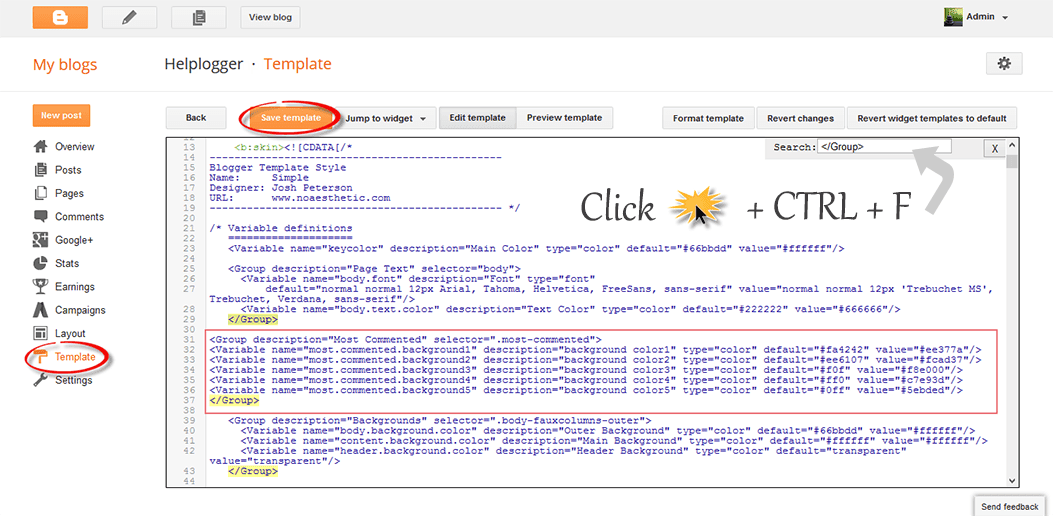Click the Group description "Most Commented" line
Screen dimensions: 1053x516
pyautogui.click(x=406, y=339)
